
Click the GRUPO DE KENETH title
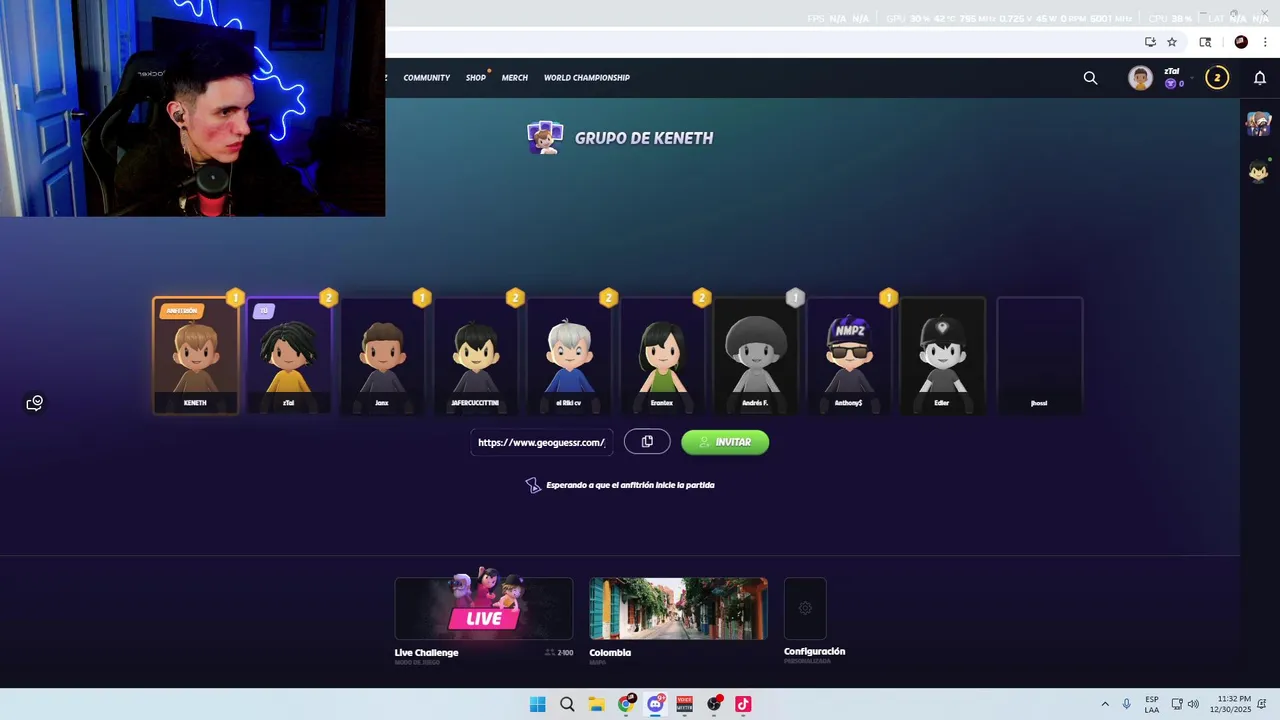click(x=644, y=138)
